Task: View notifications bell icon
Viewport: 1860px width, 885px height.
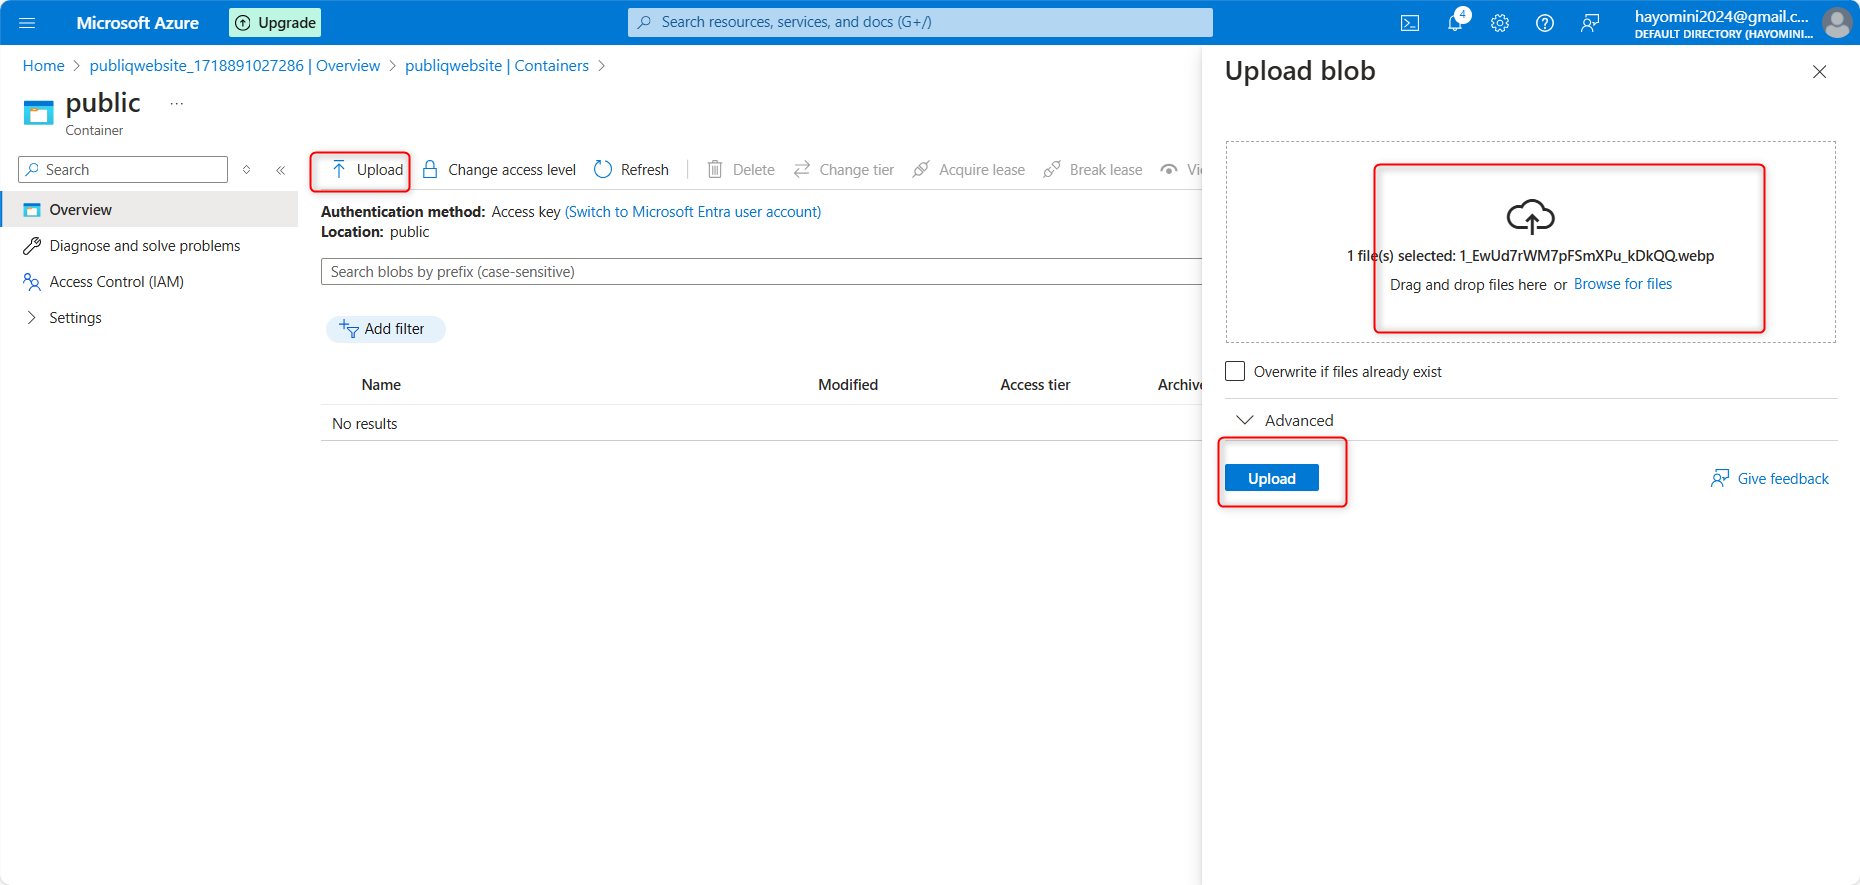Action: pyautogui.click(x=1455, y=23)
